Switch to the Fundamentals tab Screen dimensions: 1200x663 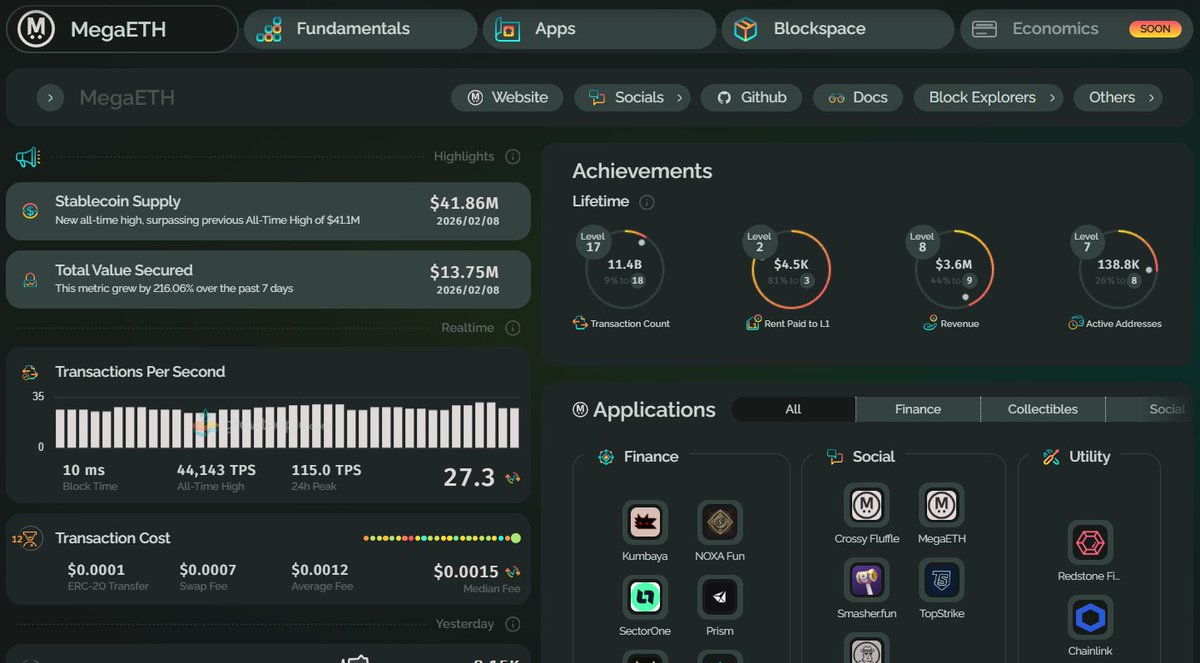pos(360,29)
